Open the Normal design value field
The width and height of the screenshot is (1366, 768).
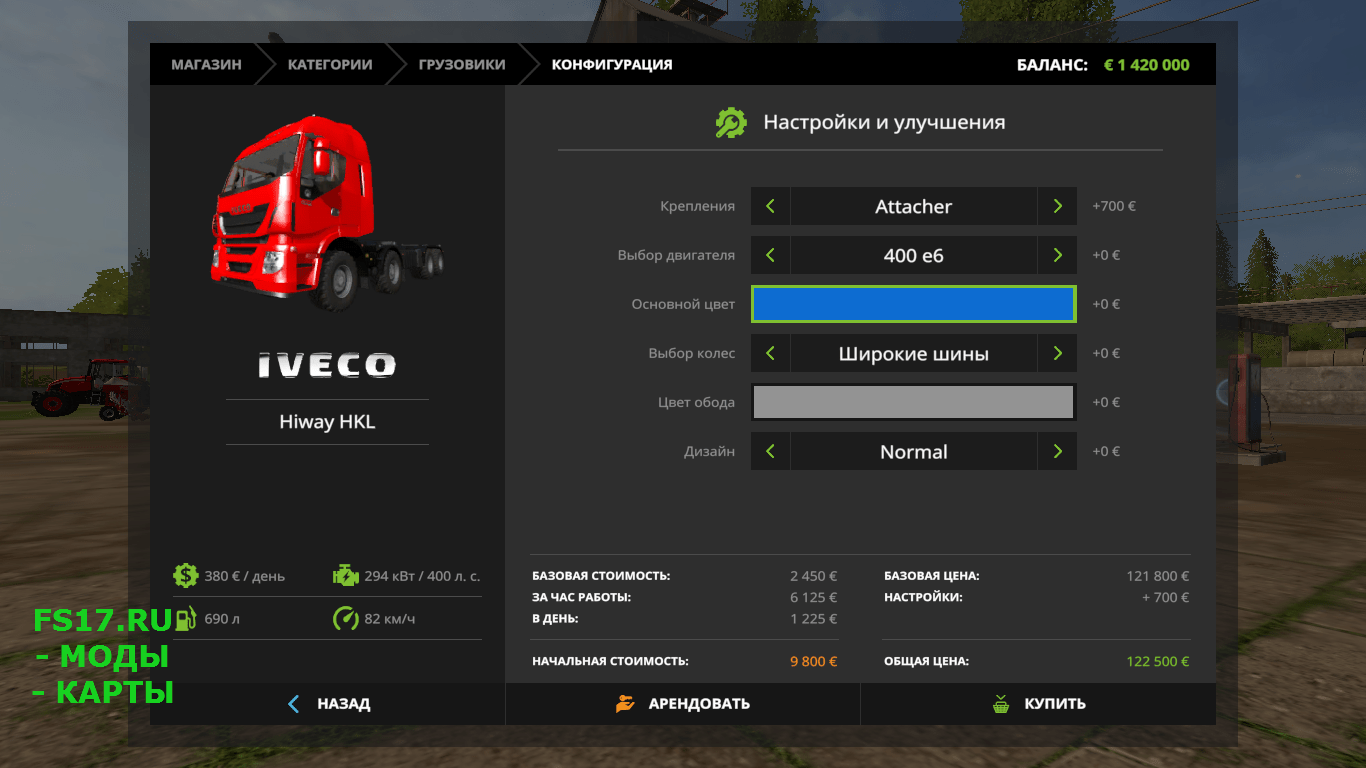tap(914, 451)
